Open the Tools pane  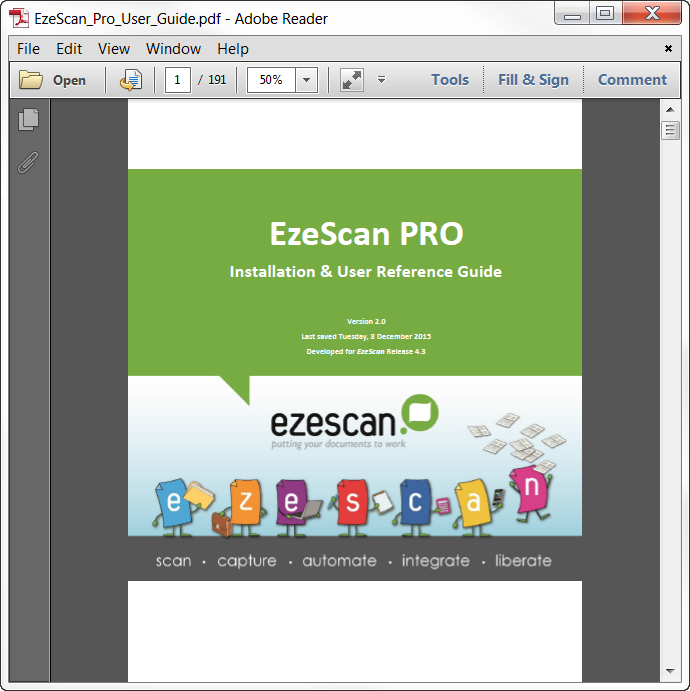click(450, 80)
